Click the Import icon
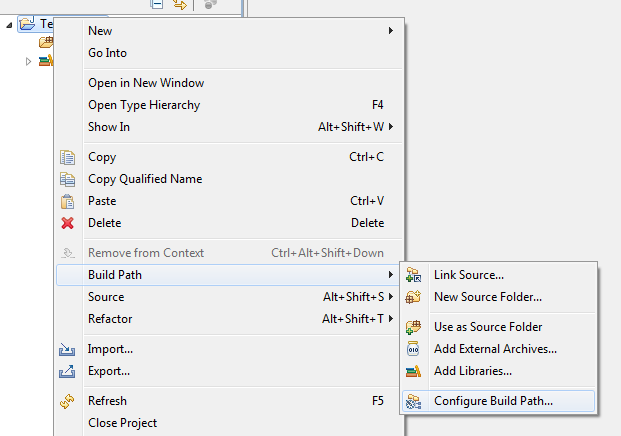 68,349
